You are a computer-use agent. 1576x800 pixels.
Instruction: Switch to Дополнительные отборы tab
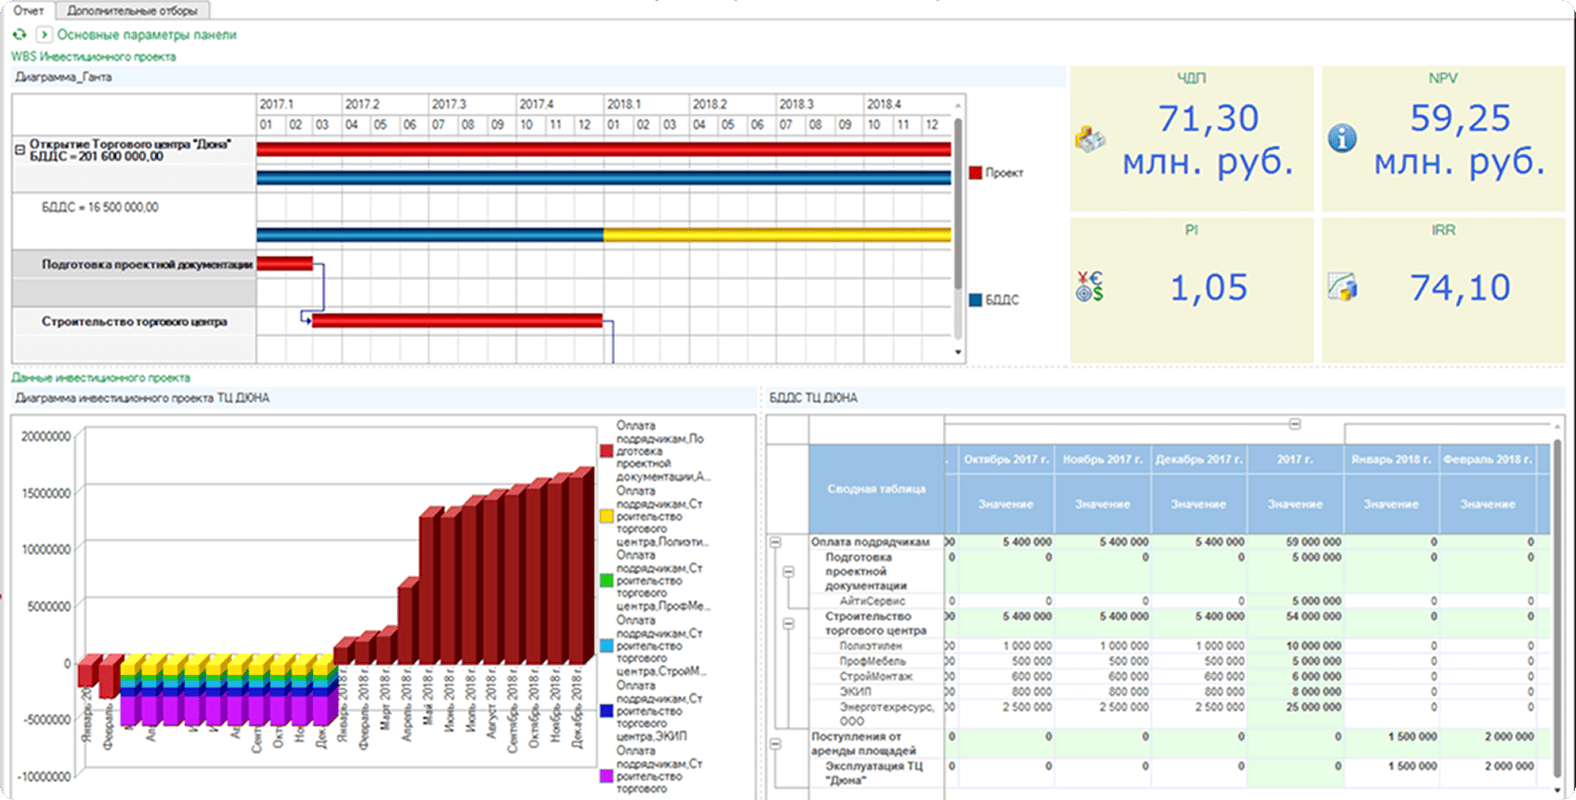132,10
